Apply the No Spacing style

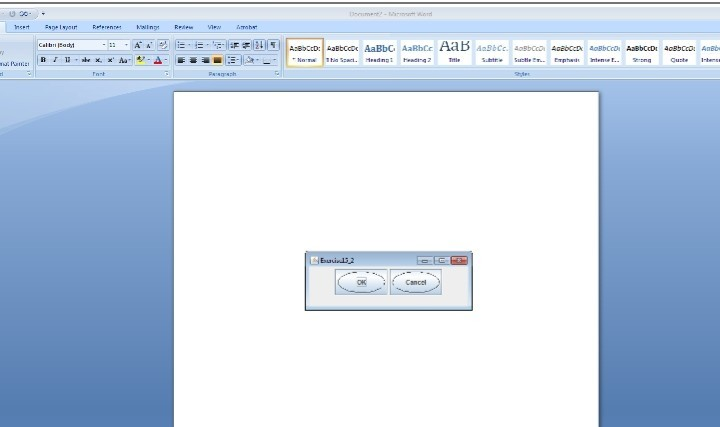click(342, 52)
